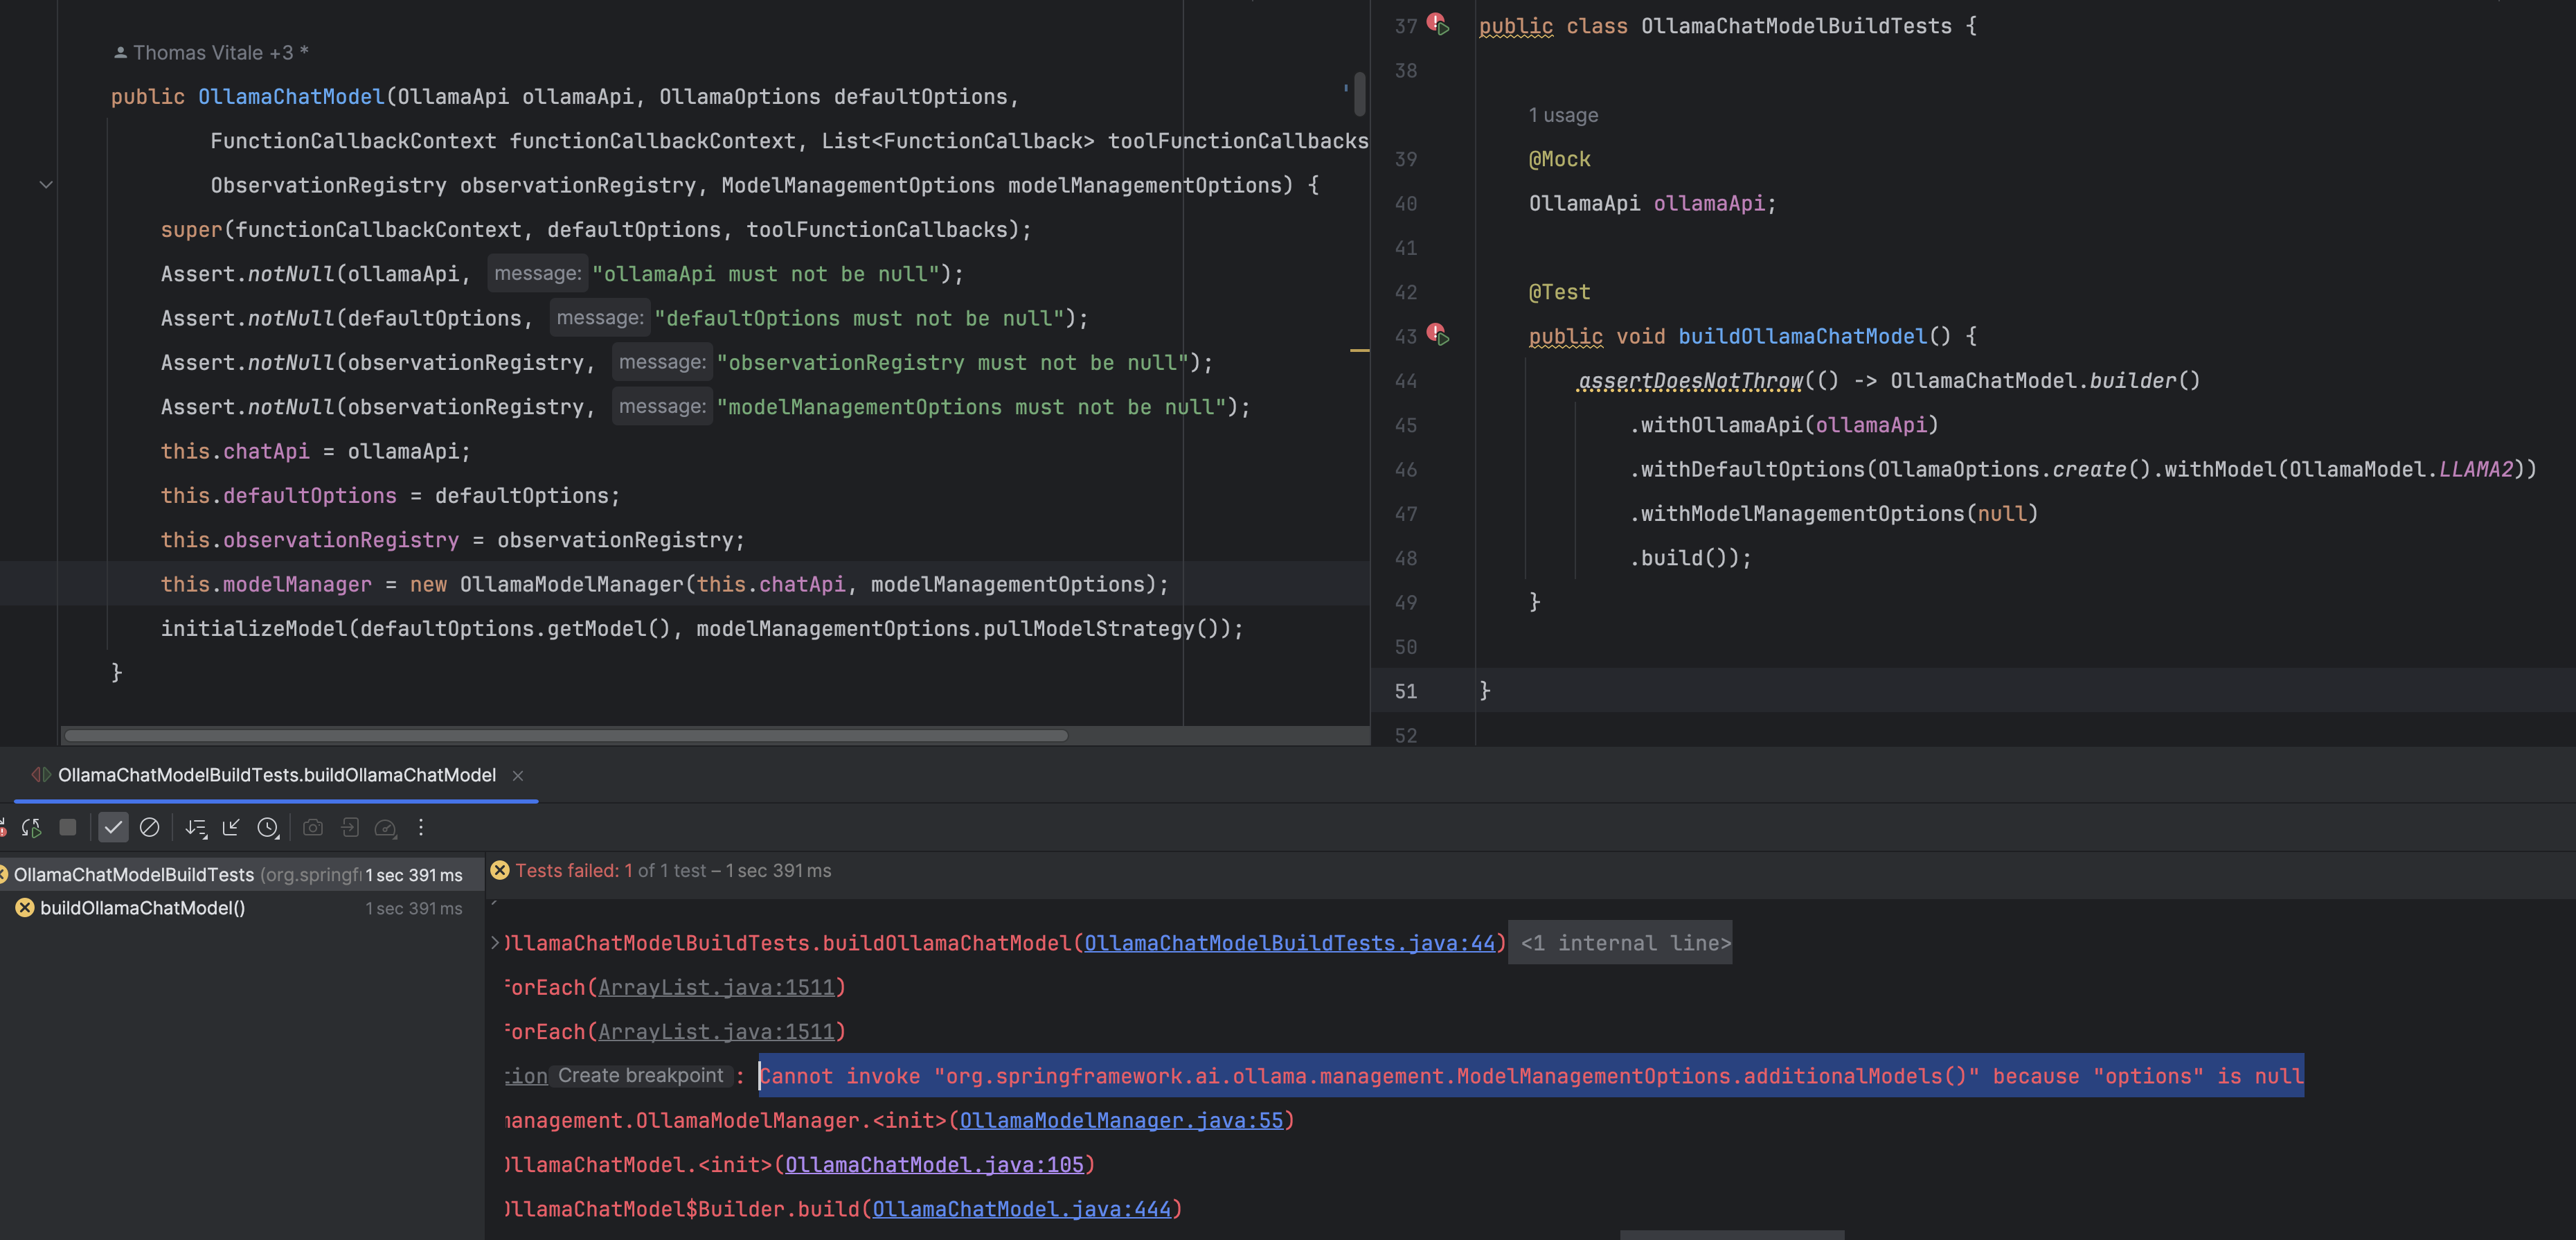Toggle auto-test rerun icon
Image resolution: width=2576 pixels, height=1240 pixels.
32,828
